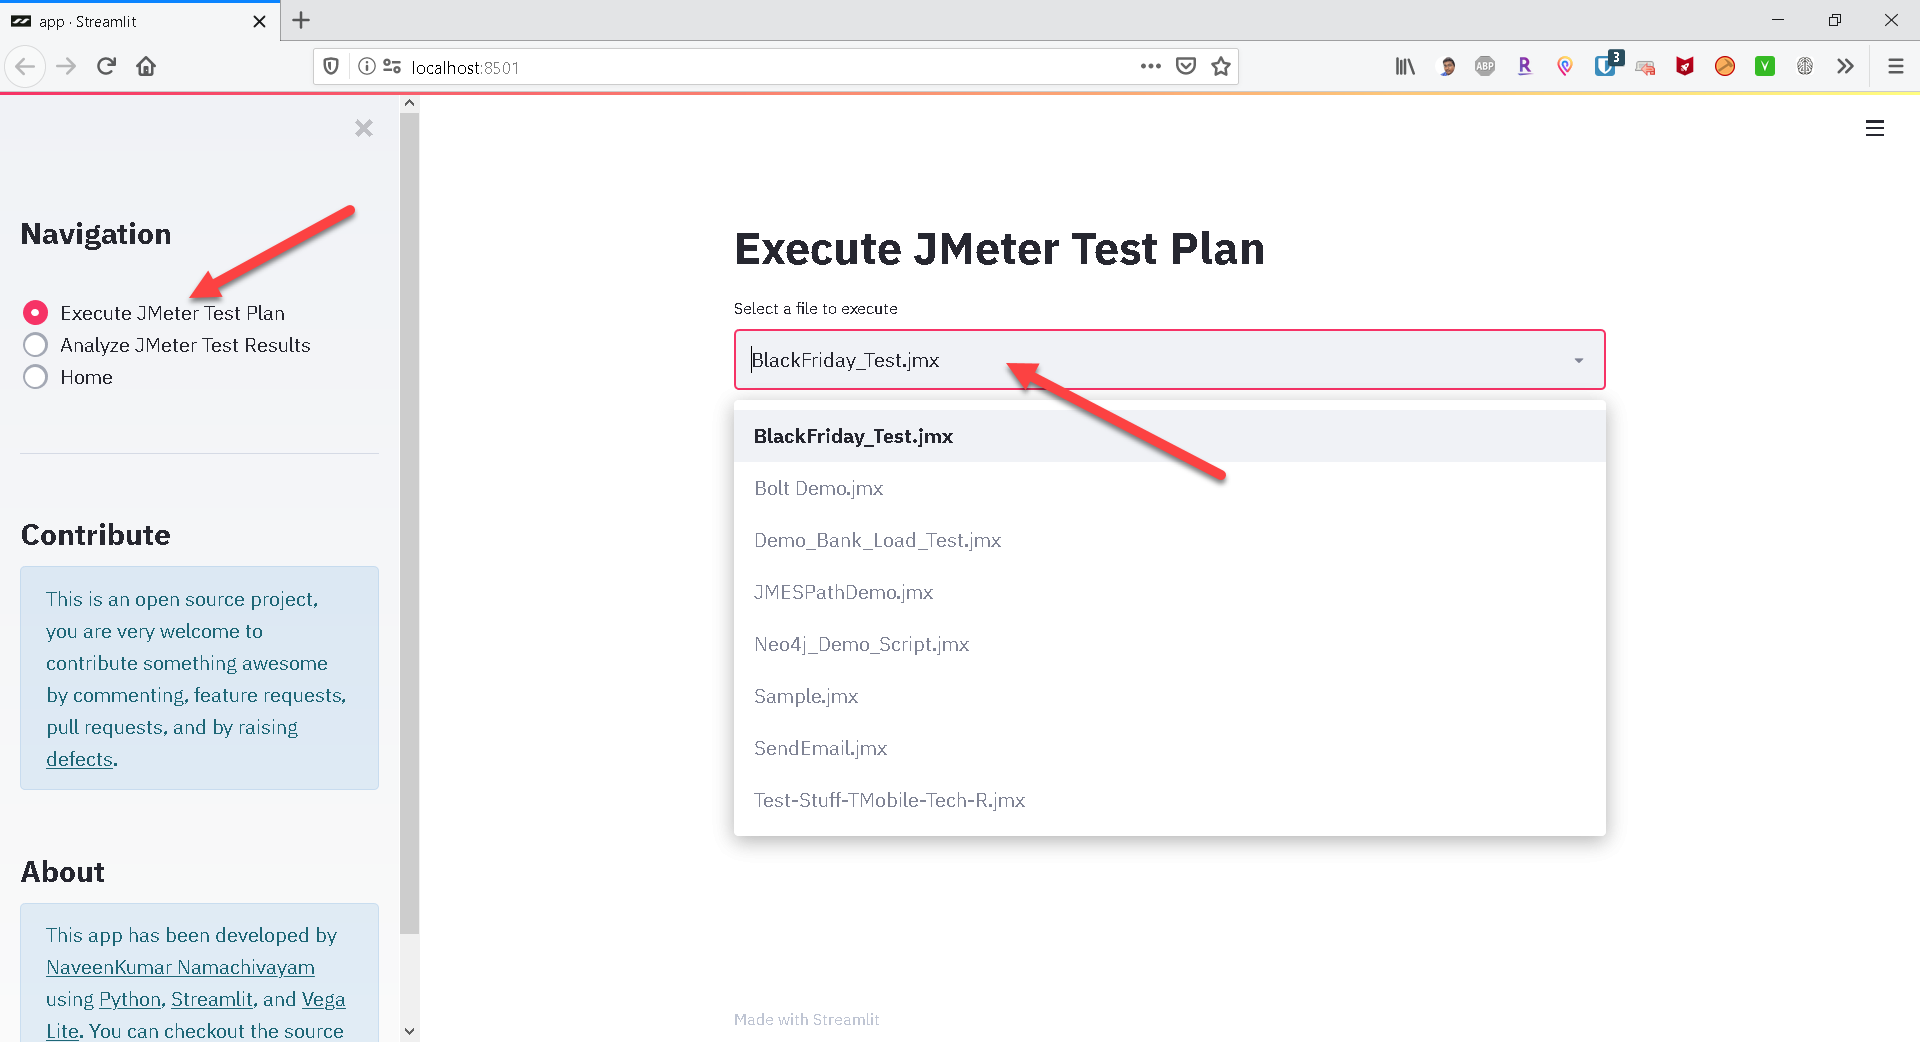This screenshot has width=1920, height=1042.
Task: Go forward to next page
Action: pos(66,67)
